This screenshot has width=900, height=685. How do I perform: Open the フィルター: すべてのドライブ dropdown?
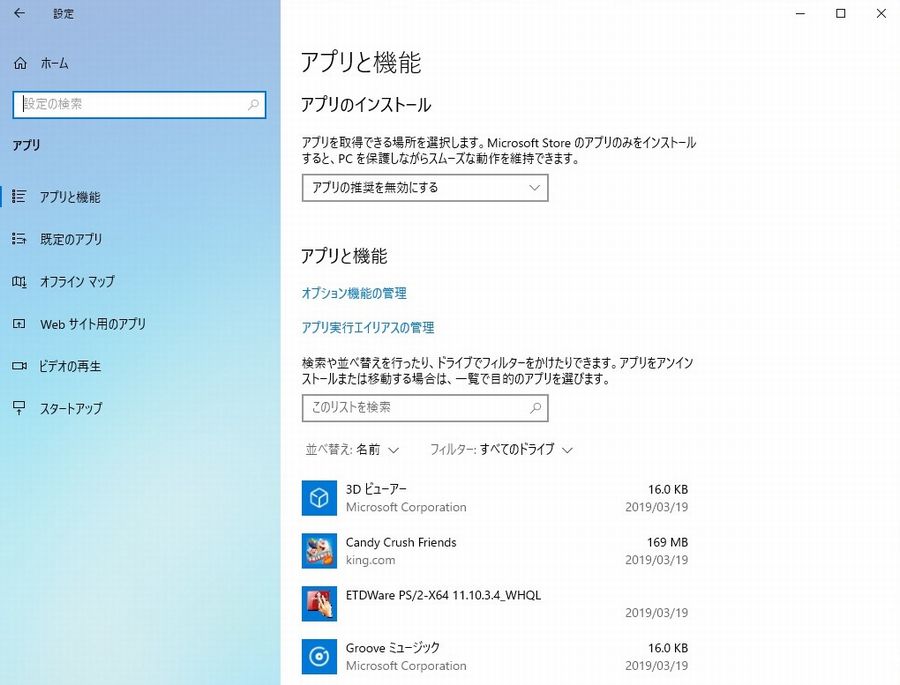point(502,450)
